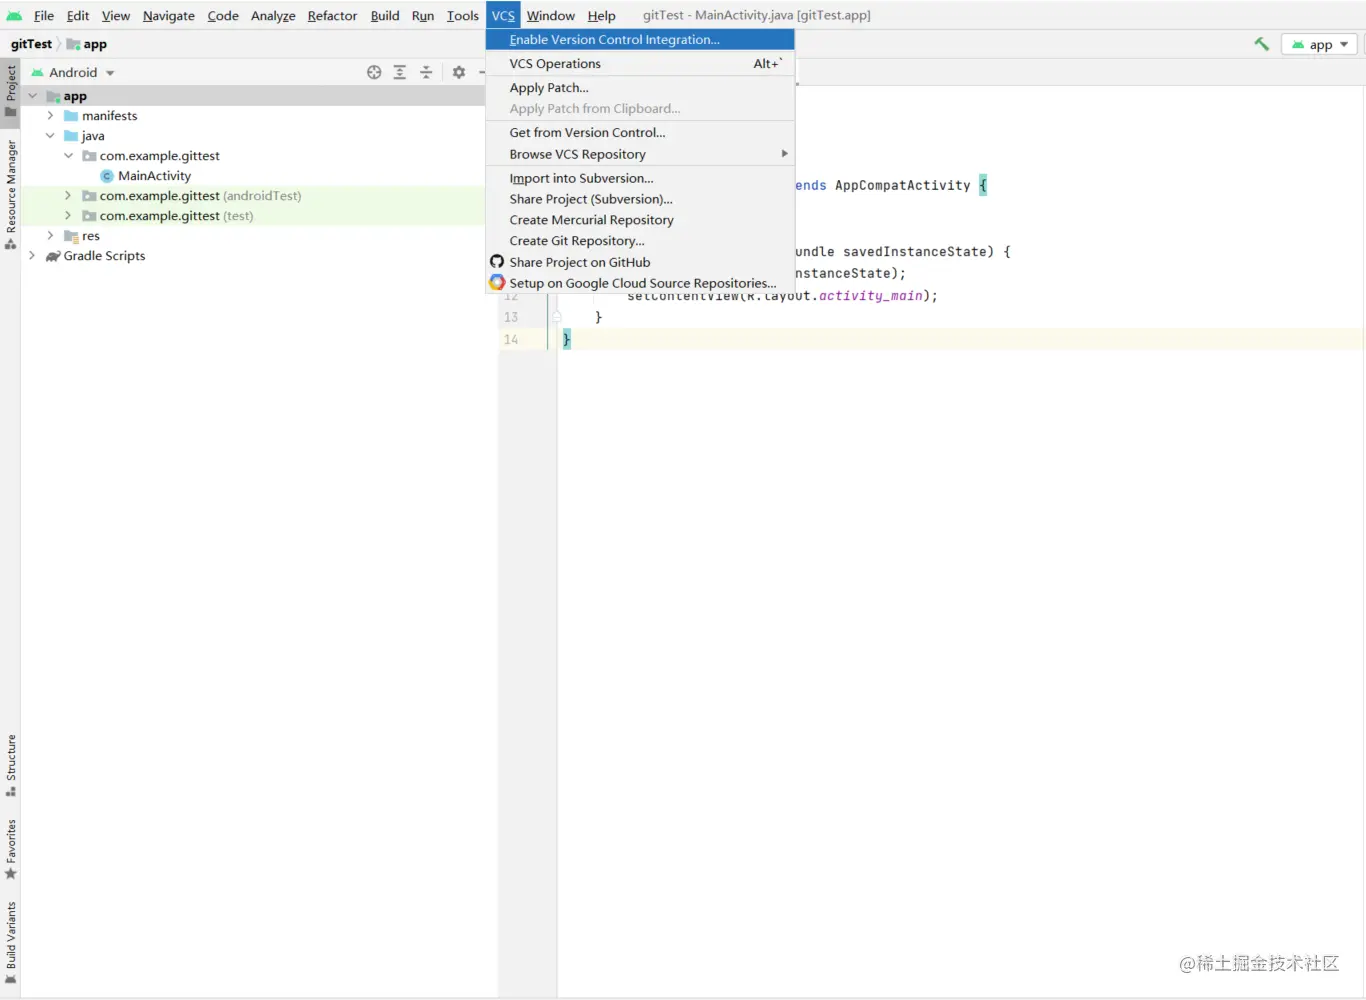Click the java folder icon
1366x1000 pixels.
coord(71,136)
